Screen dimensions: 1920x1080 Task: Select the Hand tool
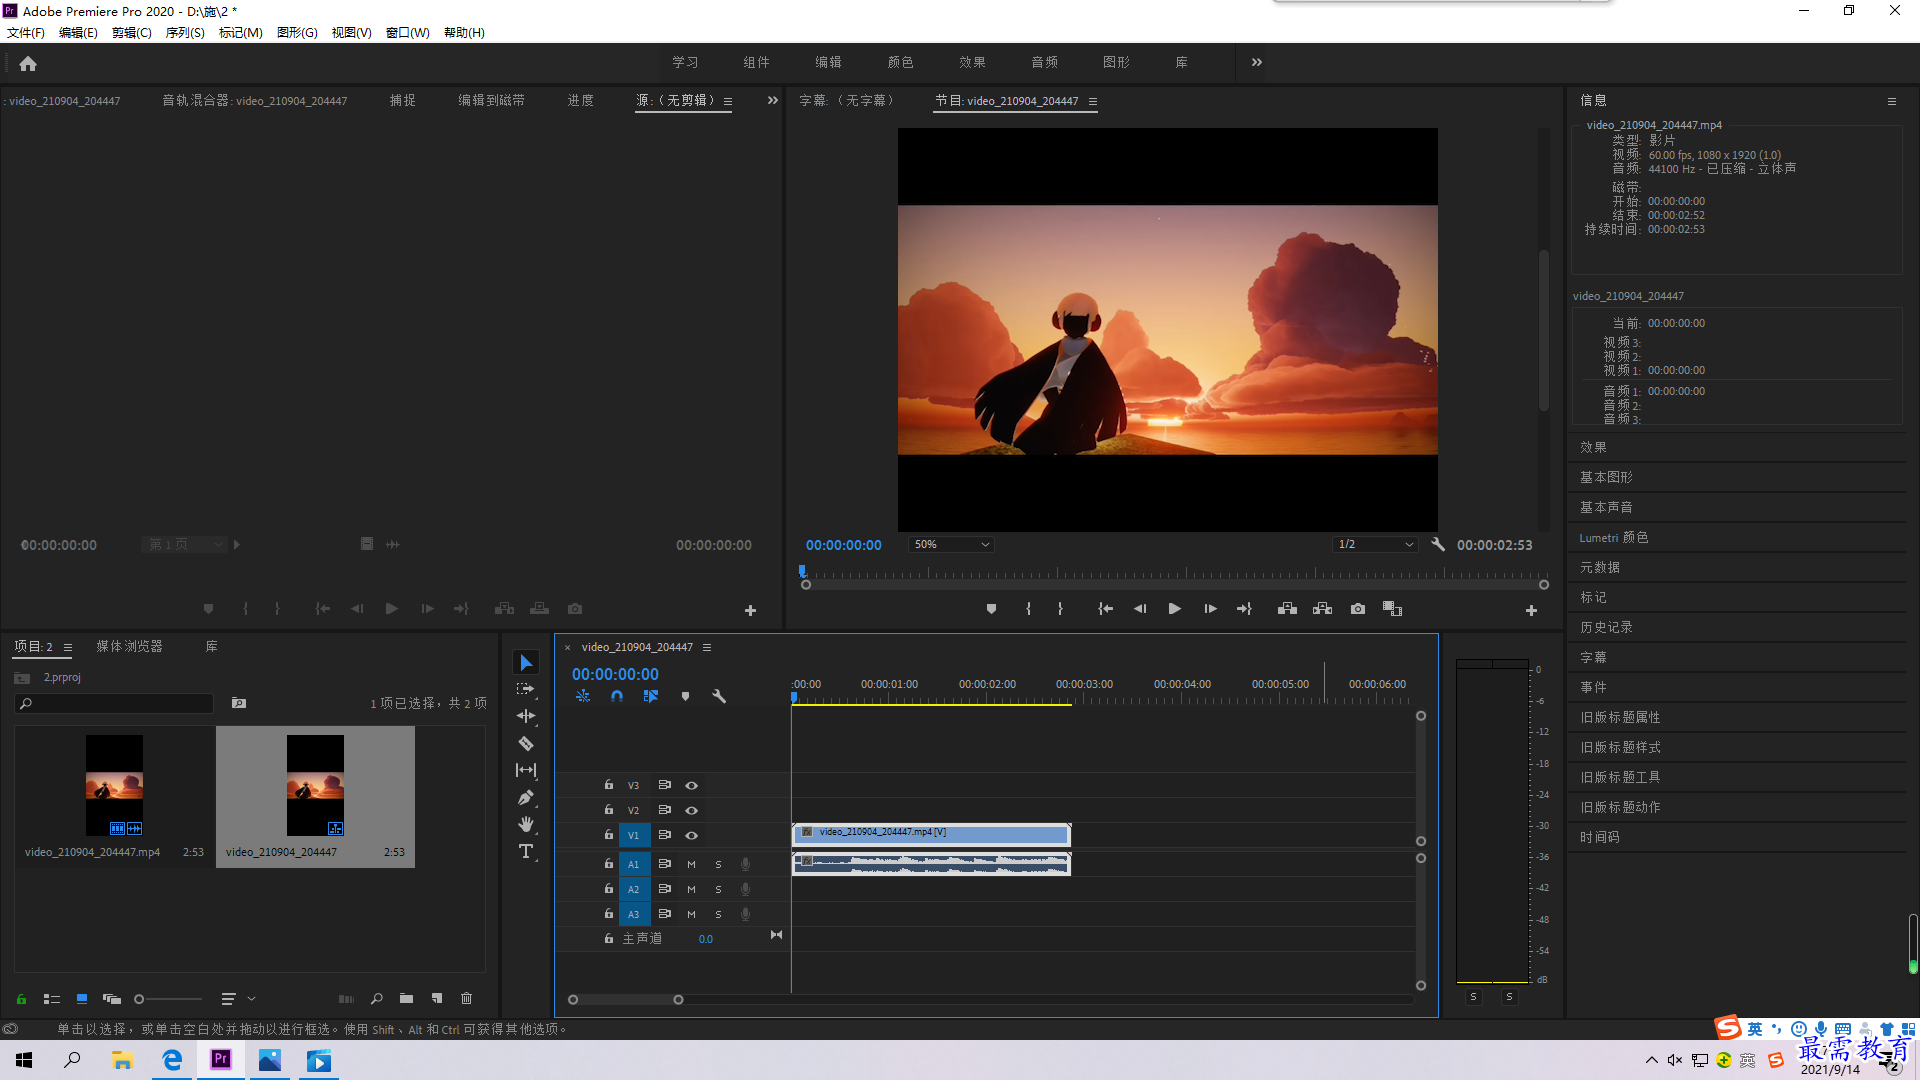tap(526, 824)
